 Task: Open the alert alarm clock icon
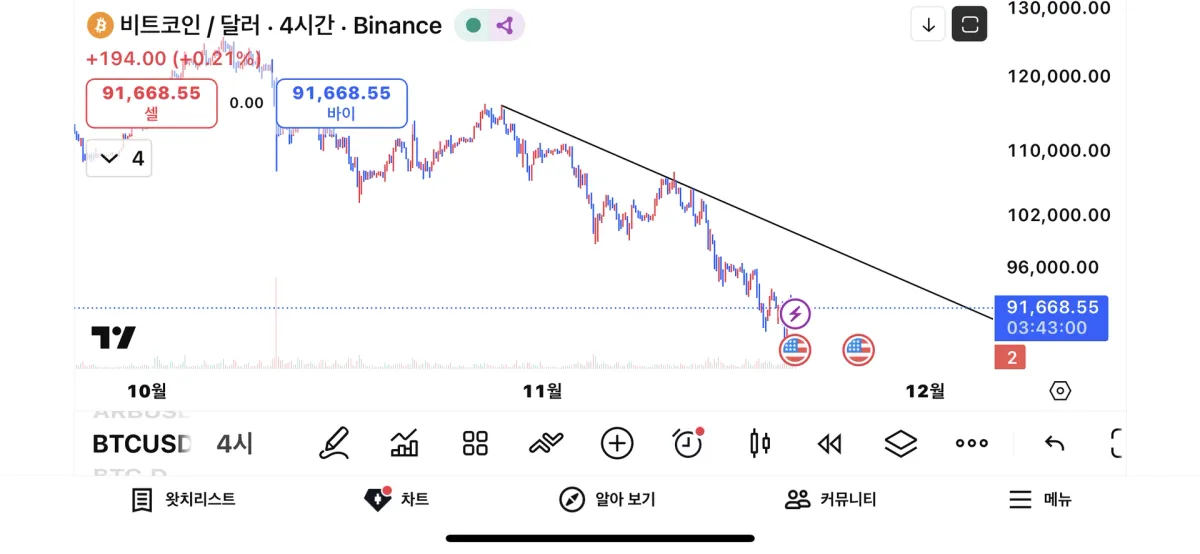click(688, 443)
